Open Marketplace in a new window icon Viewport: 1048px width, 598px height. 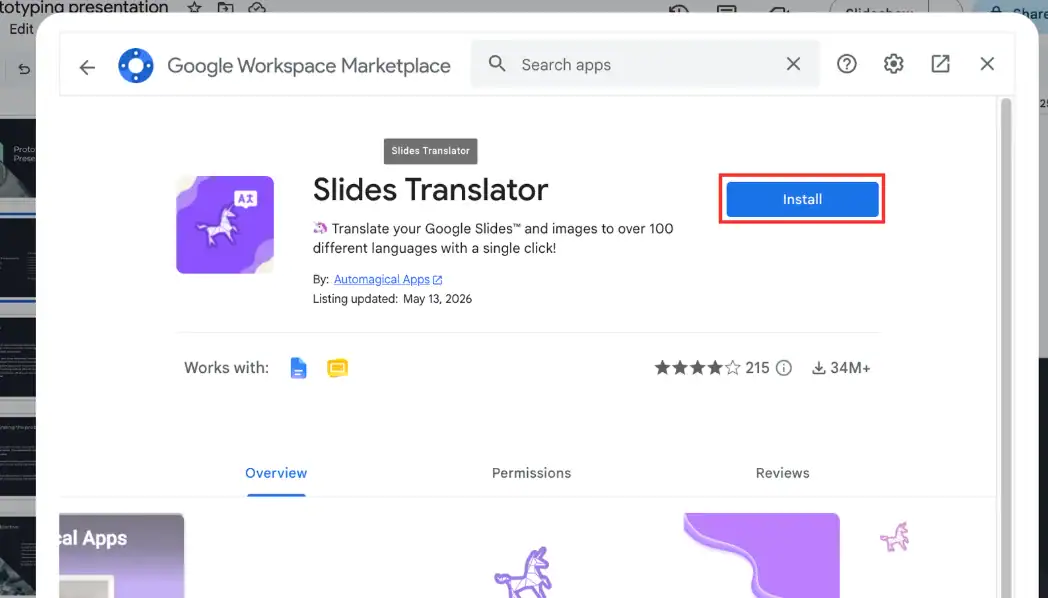(x=940, y=63)
